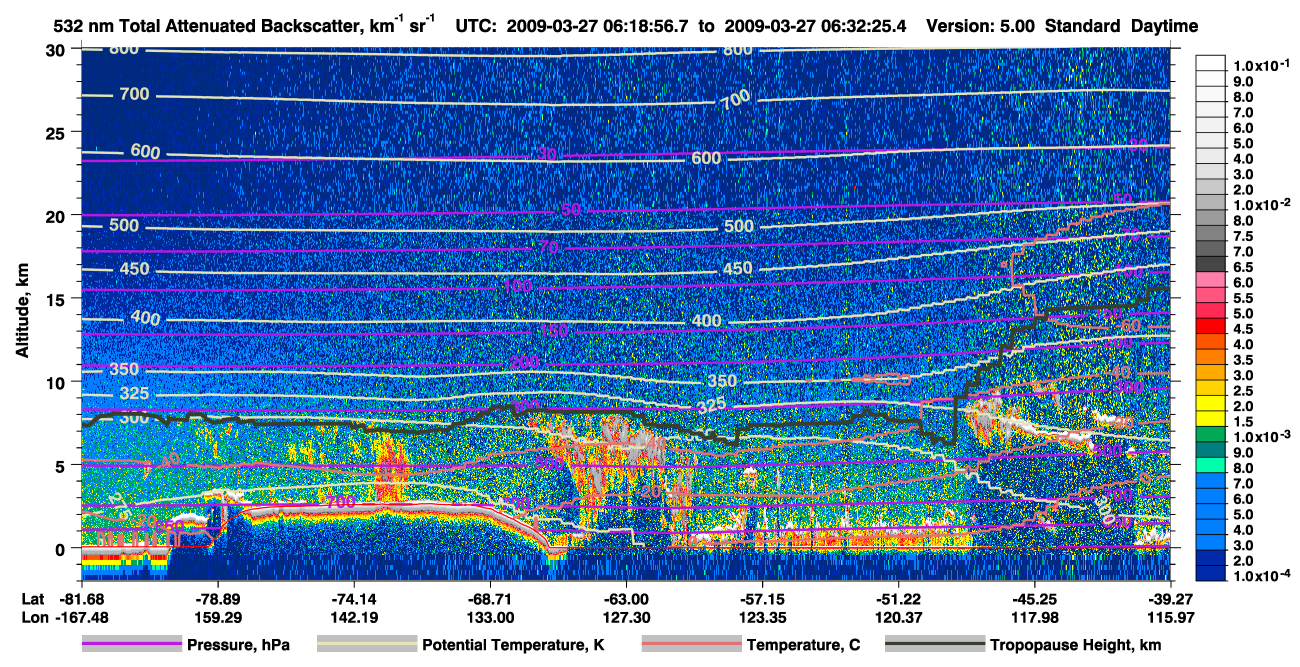Click the 'Pressure, hPa' legend label
Screen dimensions: 1300x667
pos(238,645)
